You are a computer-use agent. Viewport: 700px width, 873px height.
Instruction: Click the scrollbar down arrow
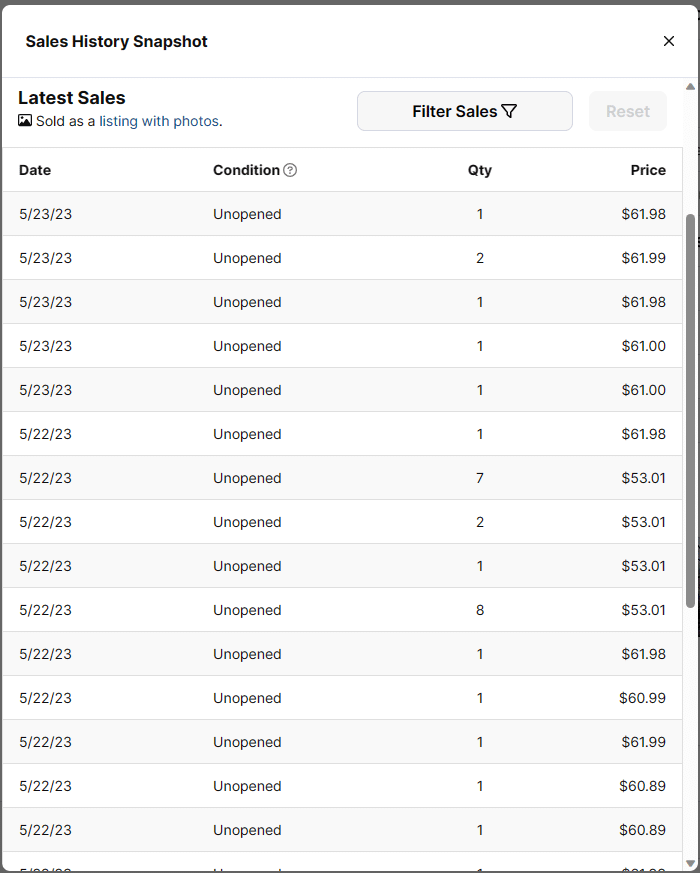690,862
